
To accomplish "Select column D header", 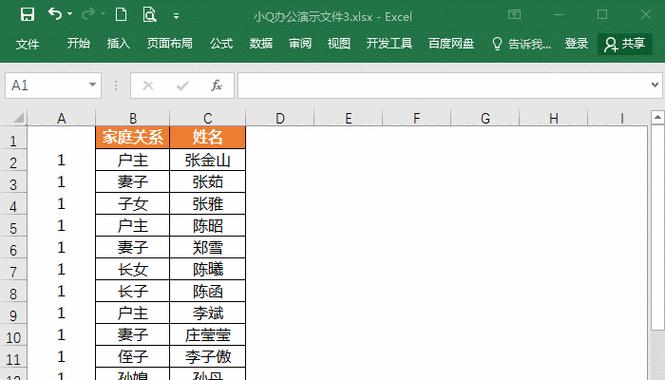I will (x=280, y=118).
